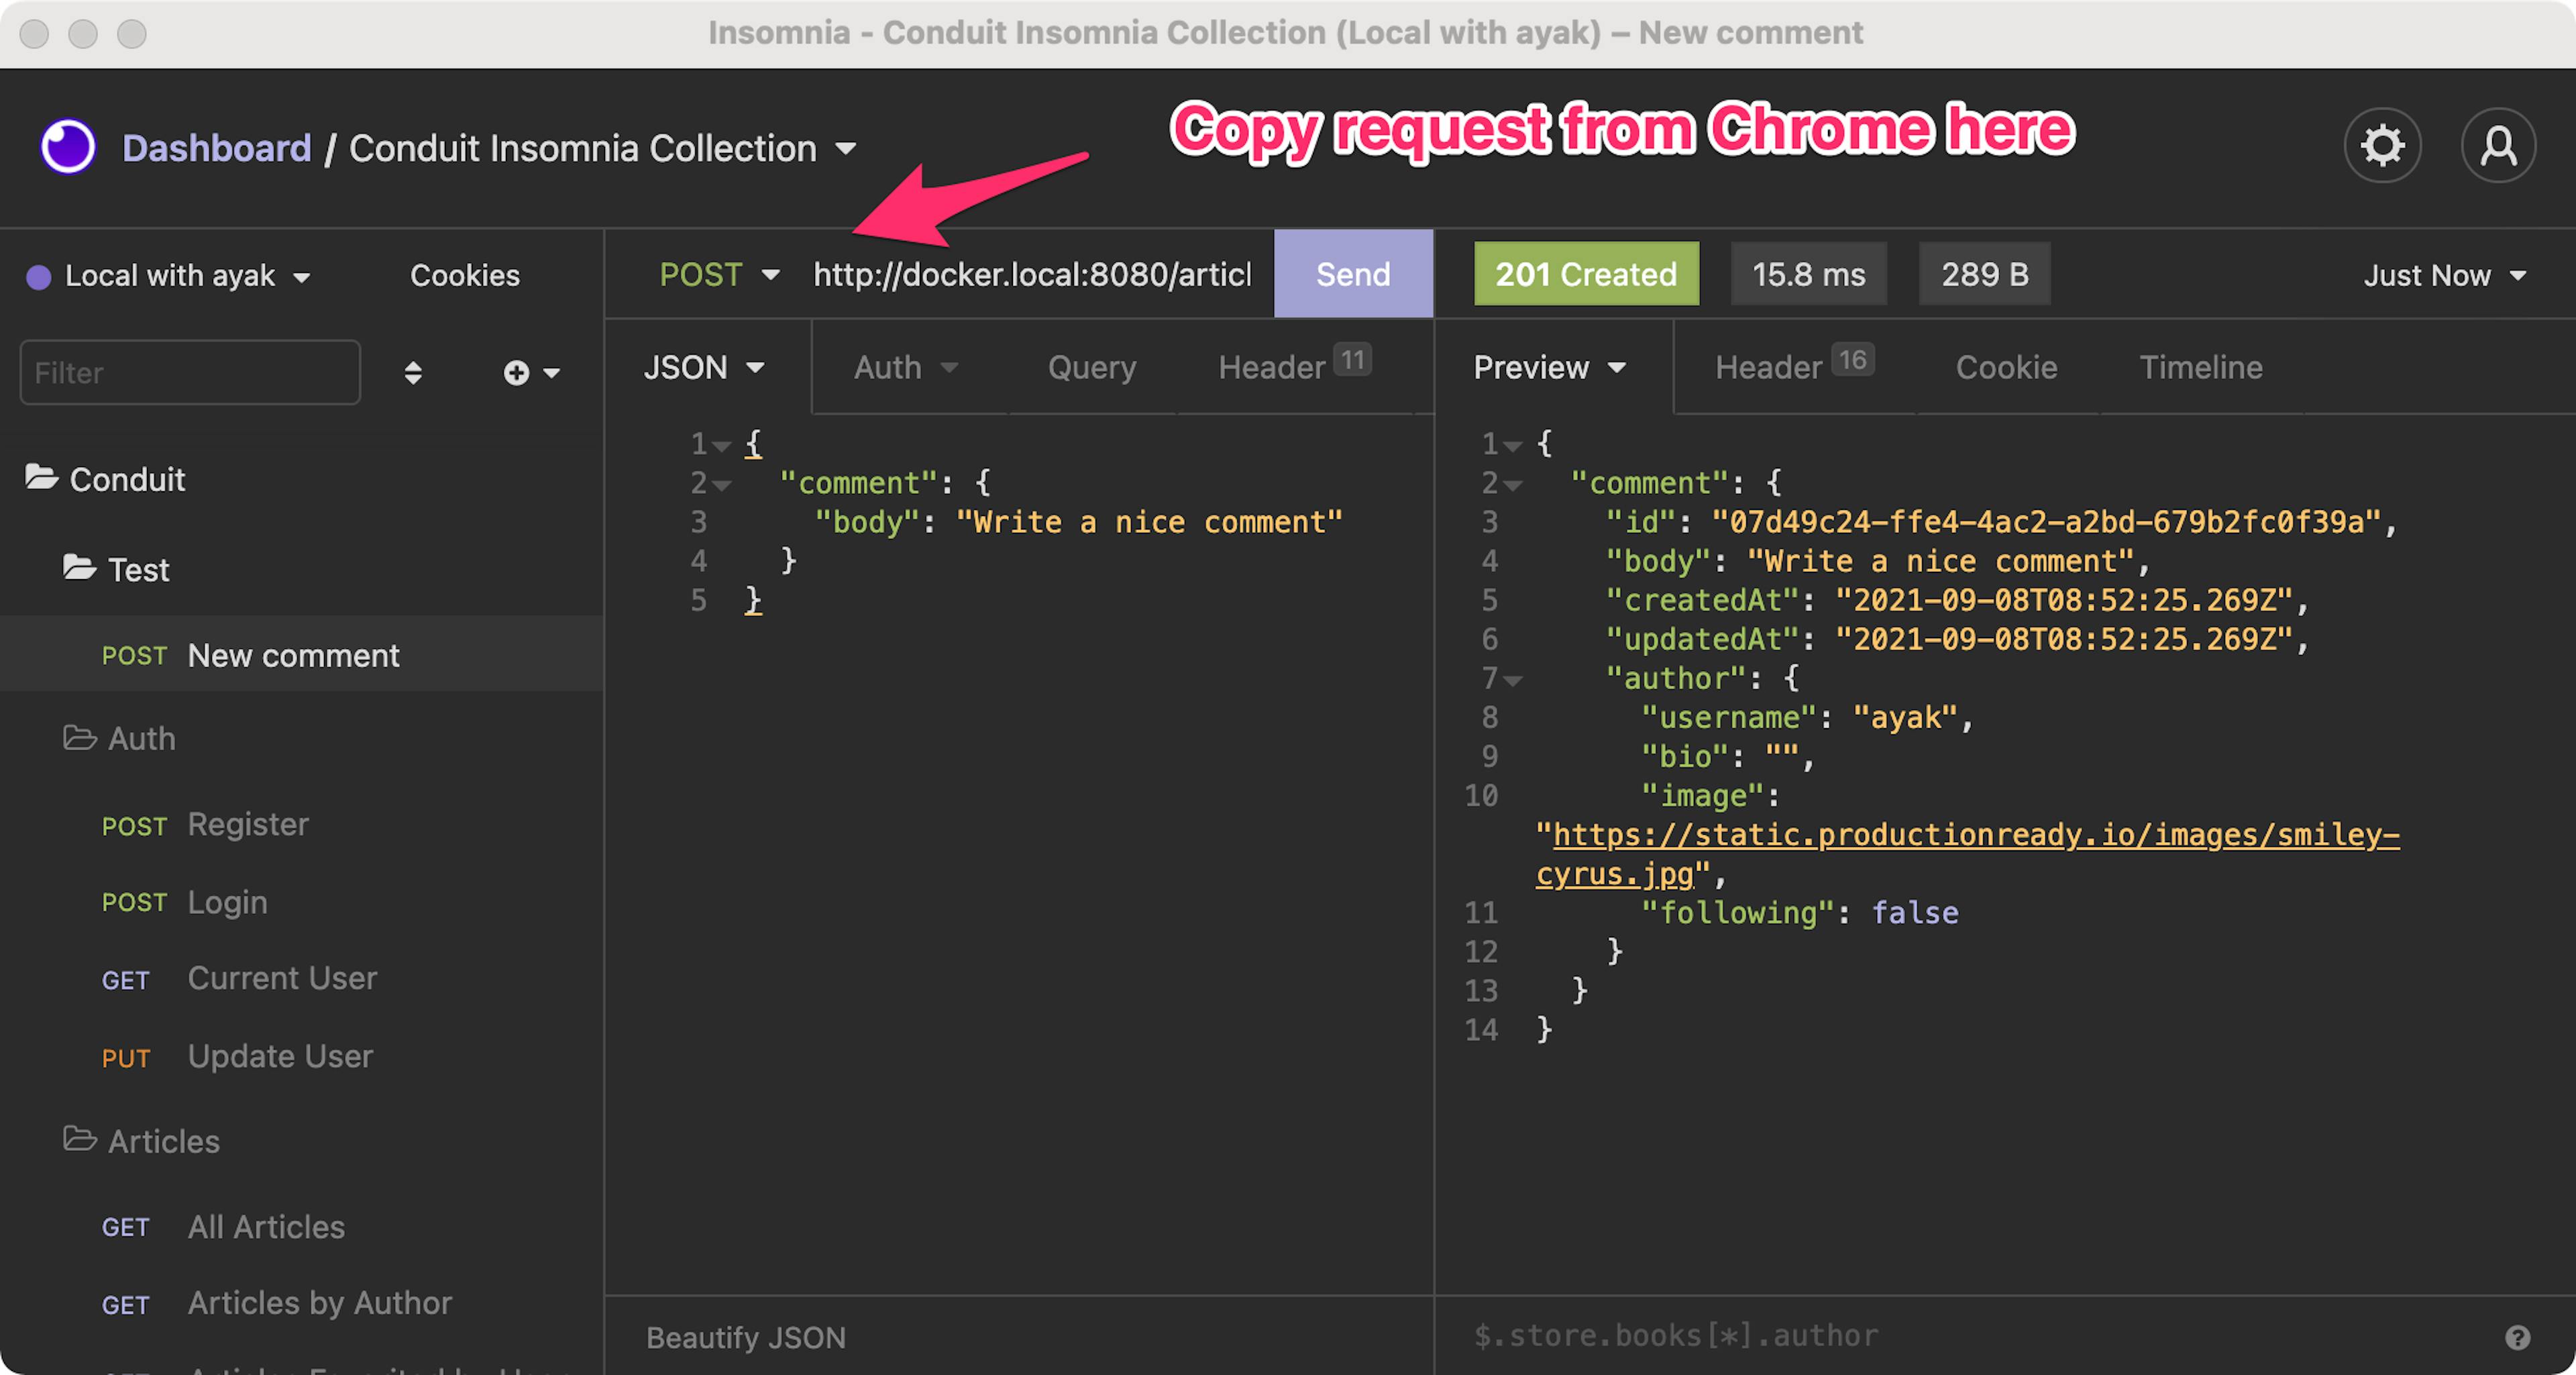This screenshot has height=1375, width=2576.
Task: Click the "ayak" username value
Action: point(1905,717)
